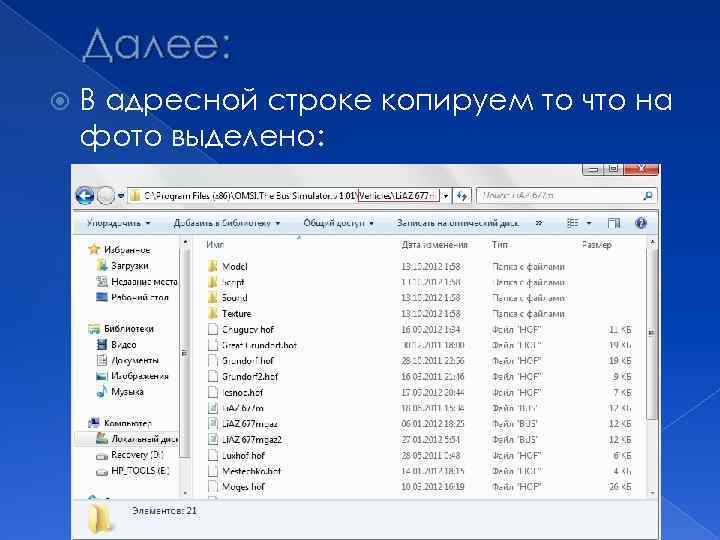Select the Grundorf.hof file icon
720x540 pixels.
[213, 361]
